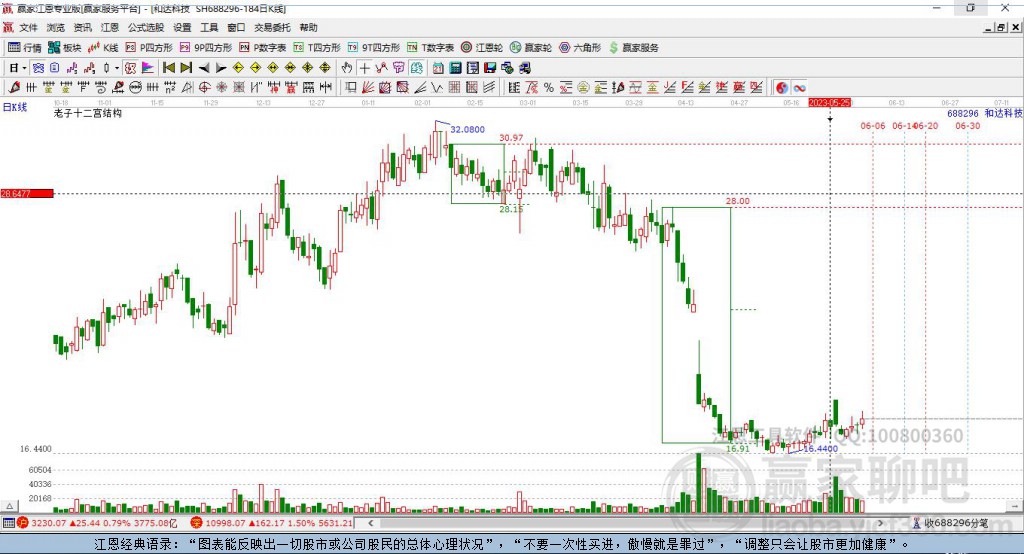Open the 工具 menu
1024x554 pixels.
pyautogui.click(x=209, y=27)
